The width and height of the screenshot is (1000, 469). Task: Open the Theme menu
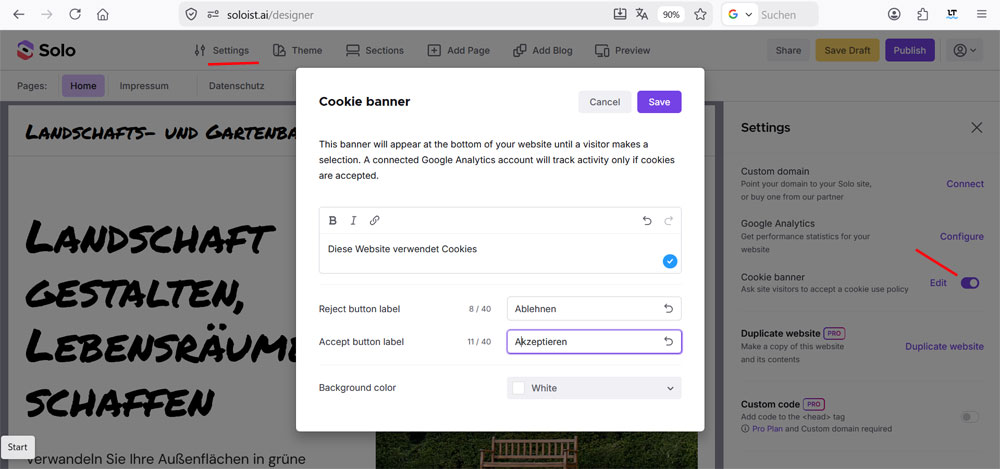point(297,50)
